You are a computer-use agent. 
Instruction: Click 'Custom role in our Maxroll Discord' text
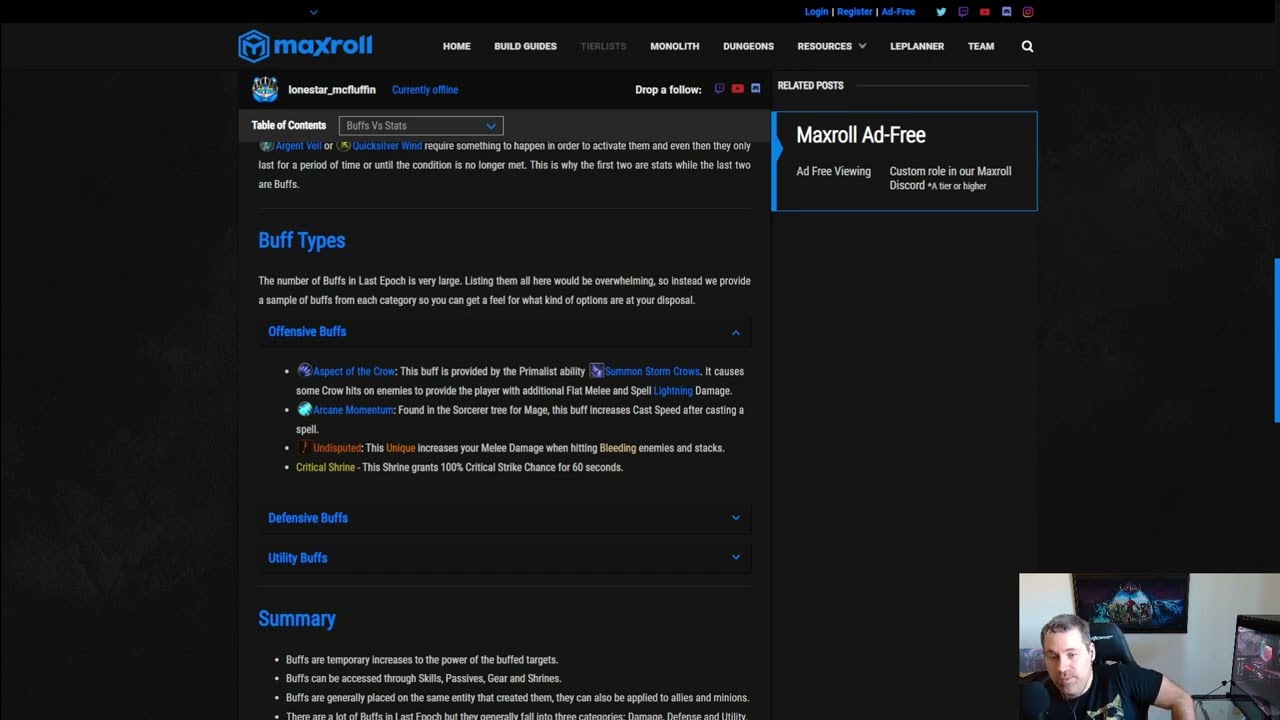point(951,178)
